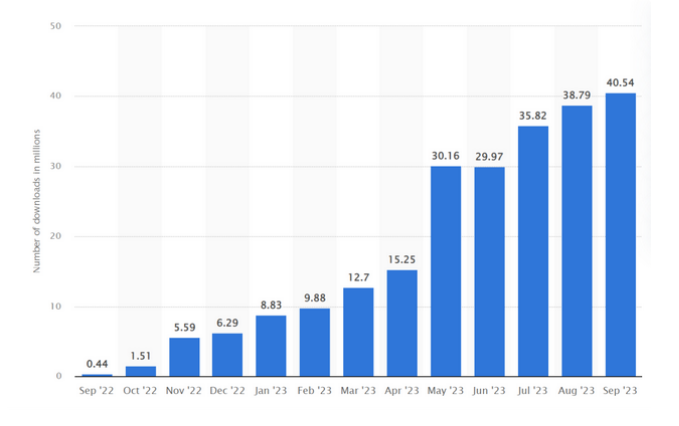The image size is (679, 426).
Task: Click the May '23 bar
Action: point(446,271)
